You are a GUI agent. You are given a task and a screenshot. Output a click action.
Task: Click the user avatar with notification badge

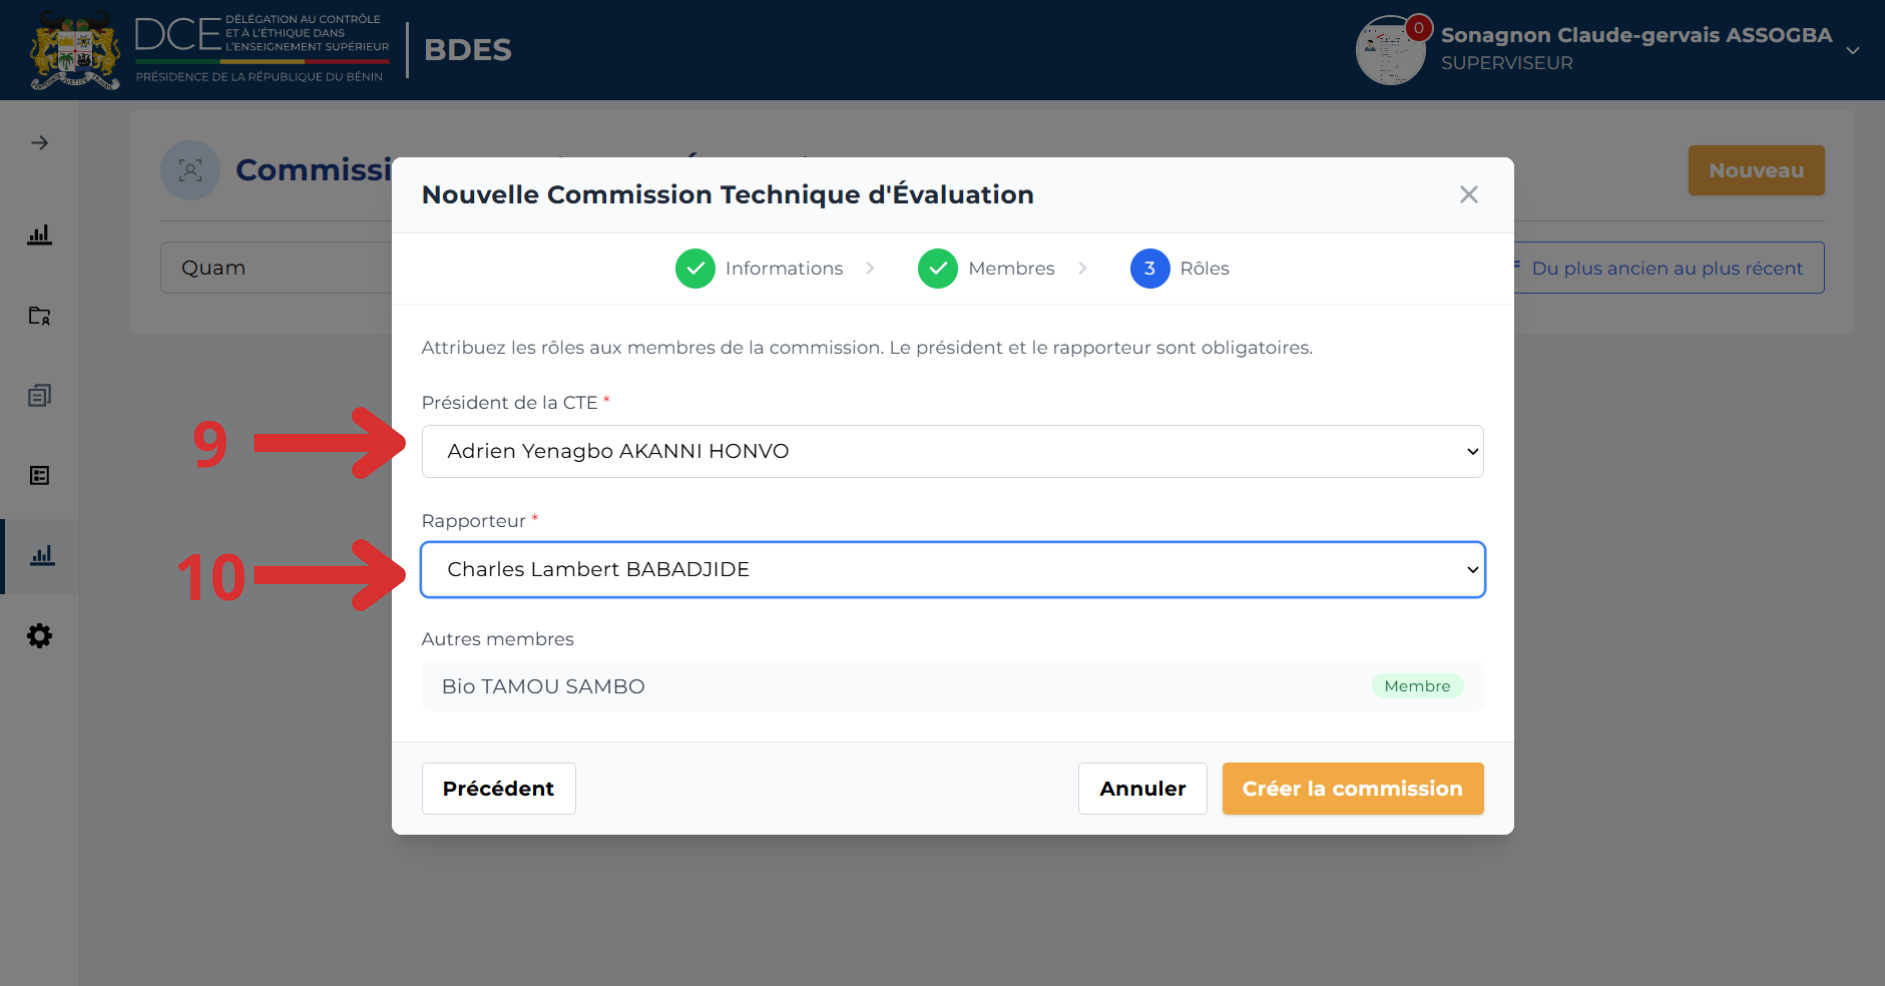coord(1391,50)
